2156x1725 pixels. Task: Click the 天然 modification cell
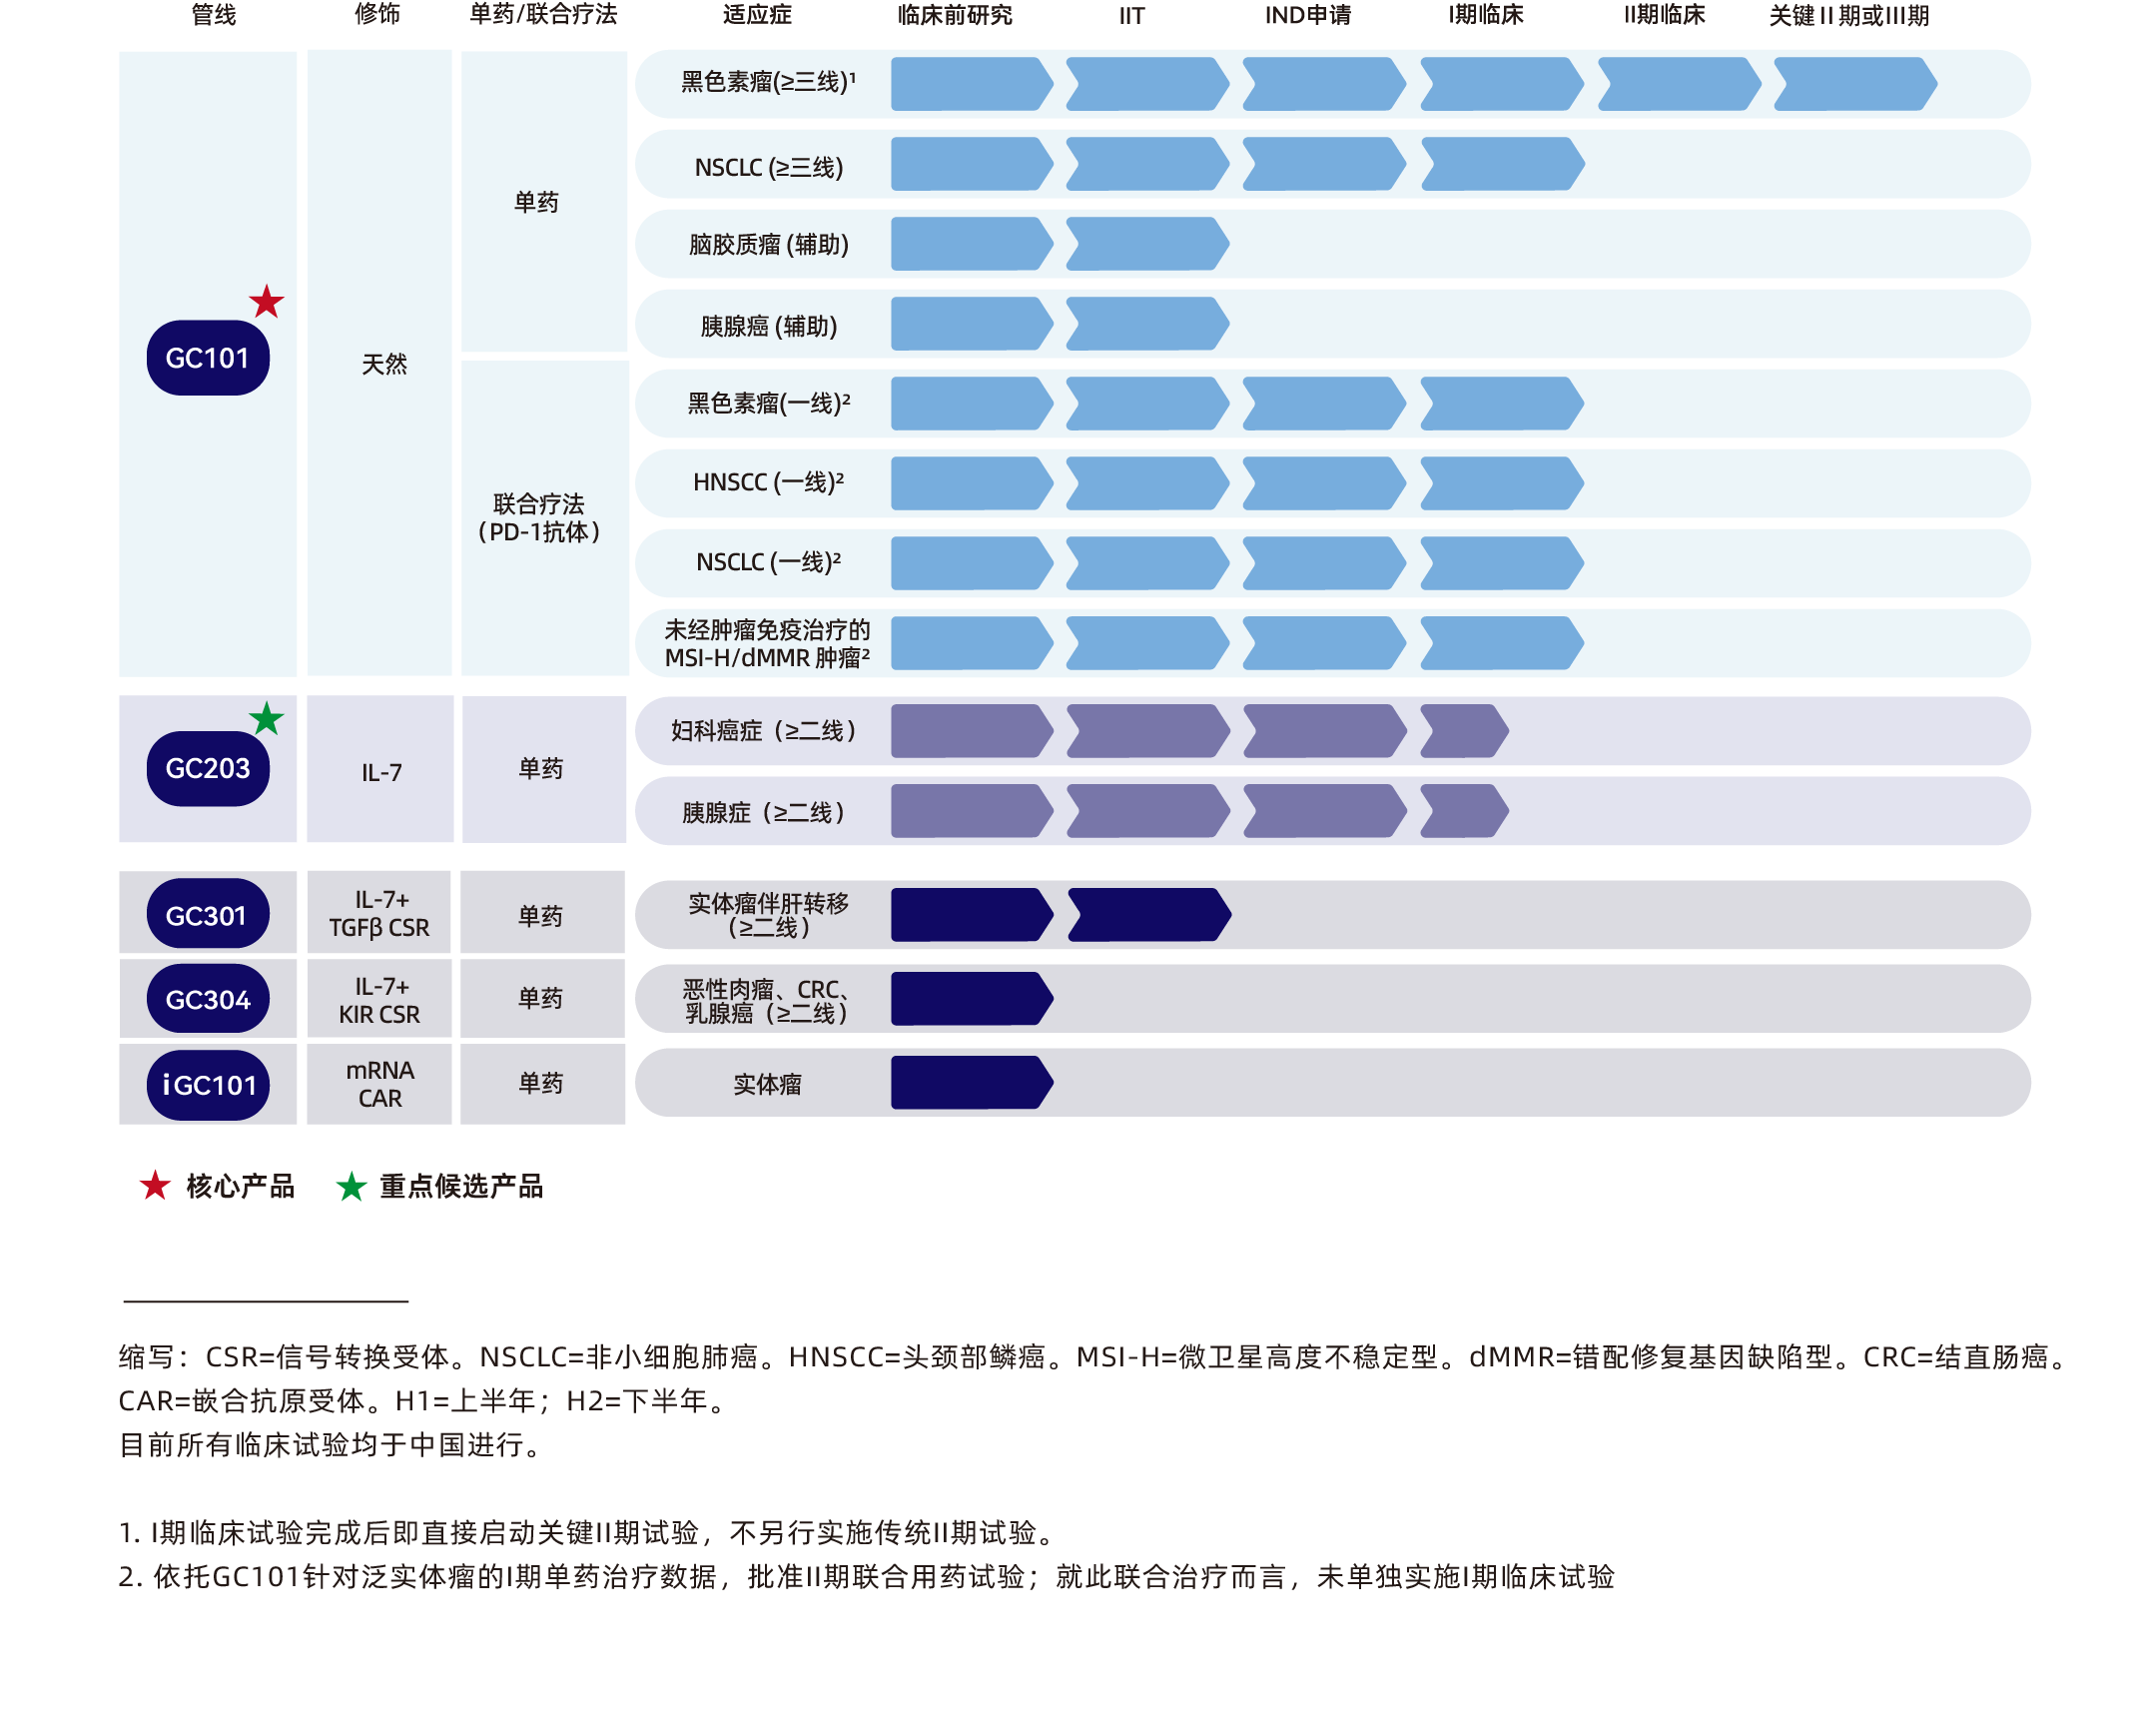point(384,364)
